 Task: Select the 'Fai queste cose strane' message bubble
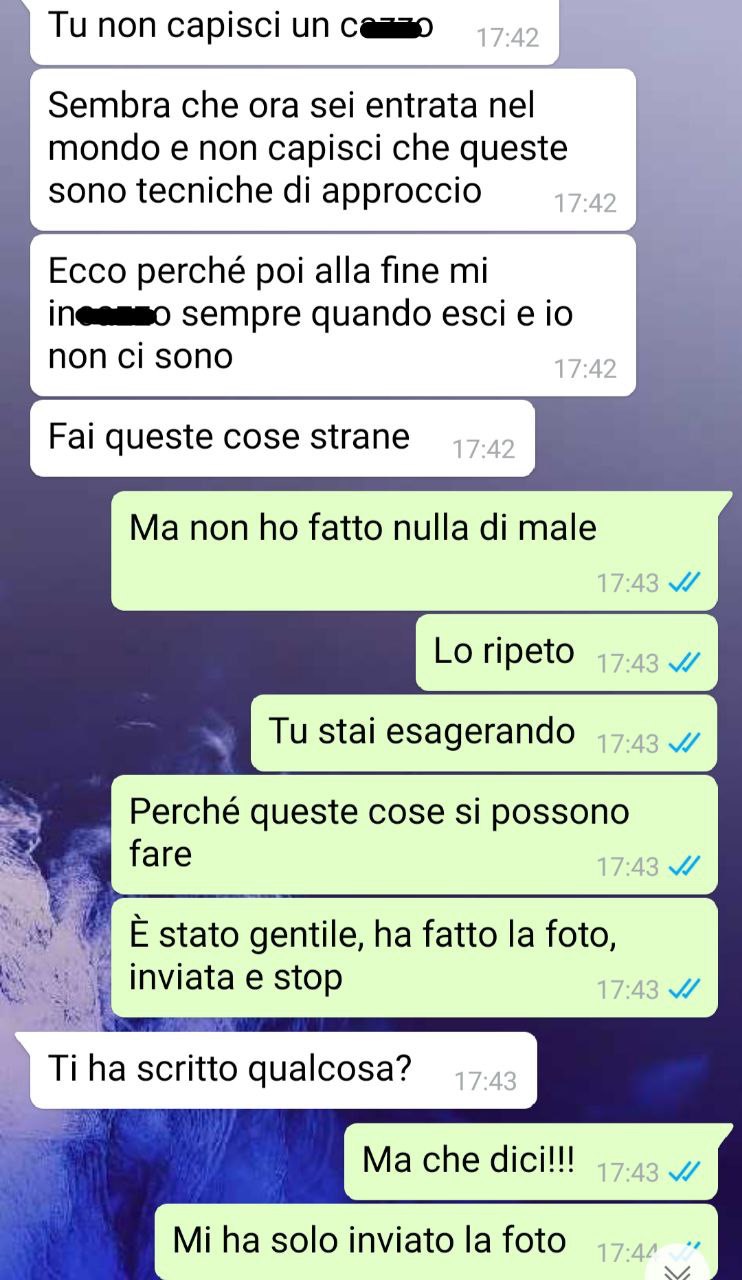pos(282,438)
